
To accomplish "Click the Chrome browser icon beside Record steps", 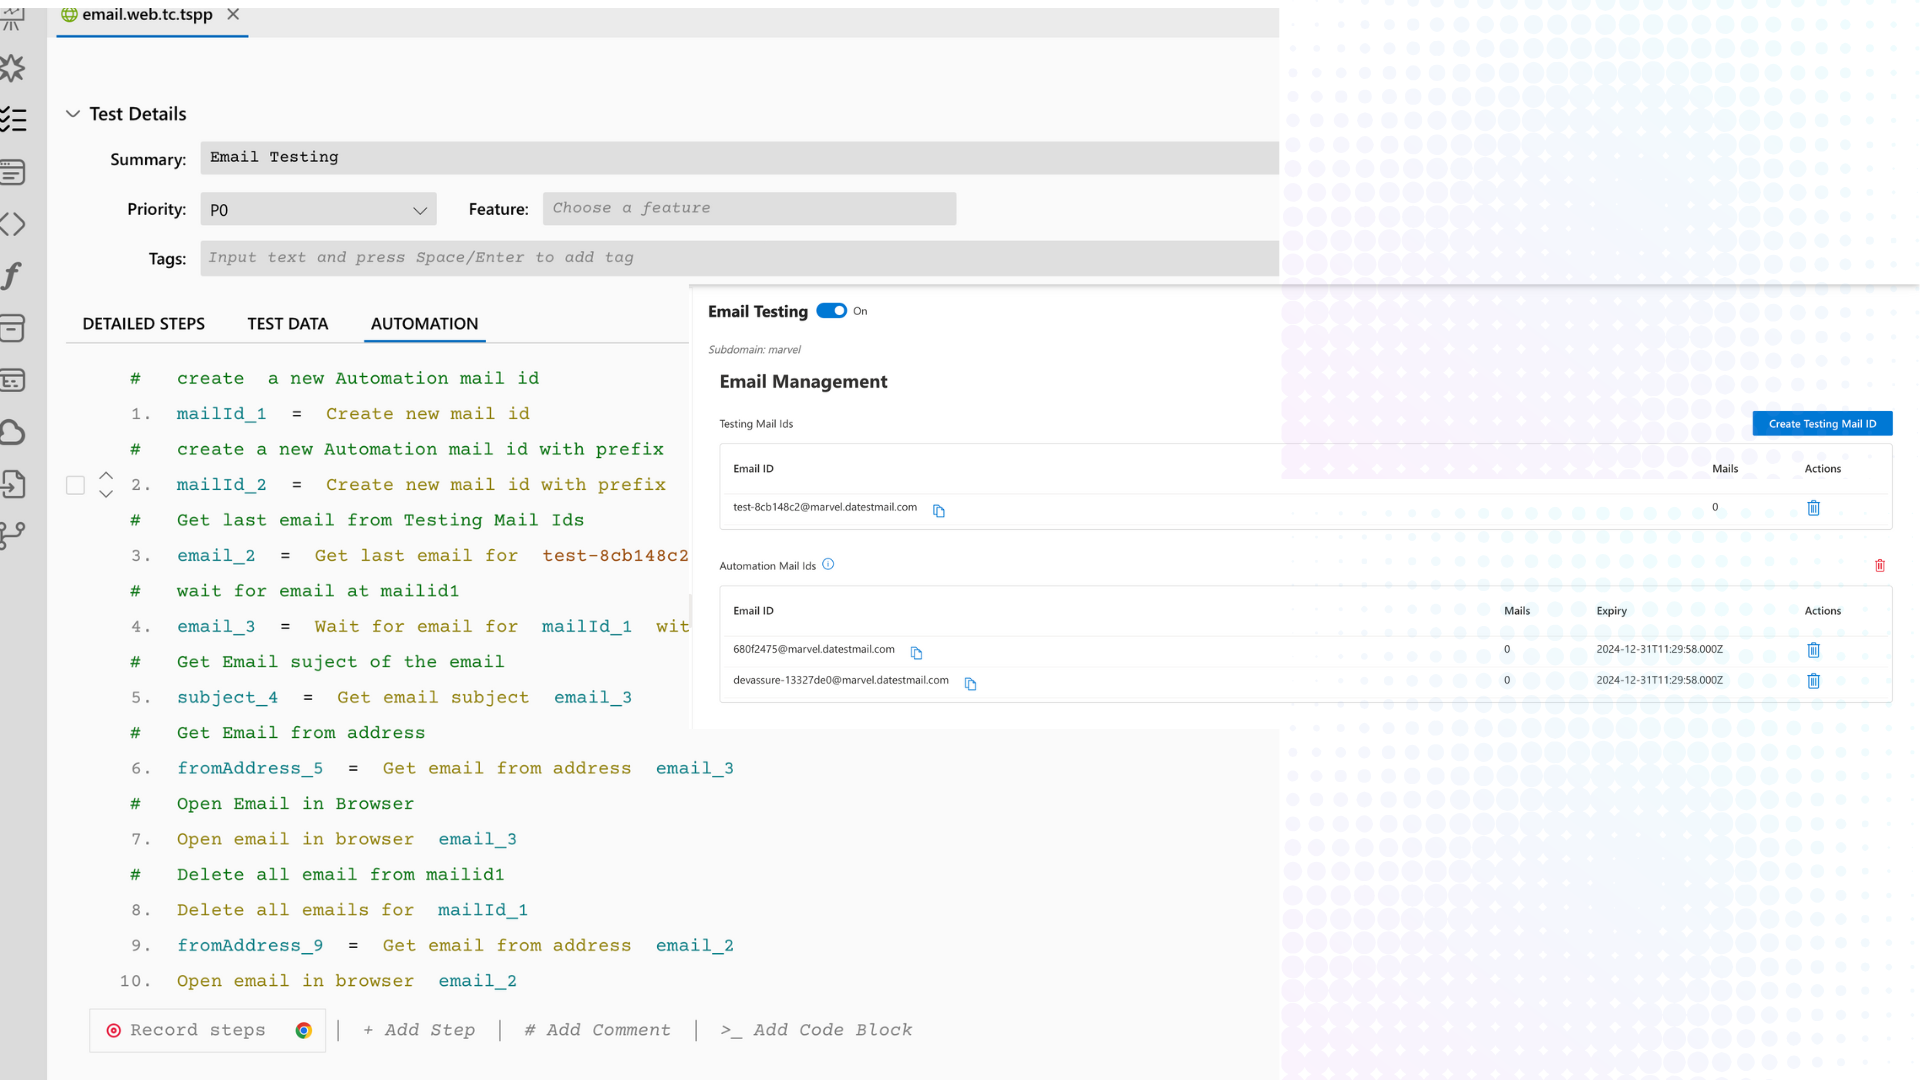I will tap(304, 1030).
